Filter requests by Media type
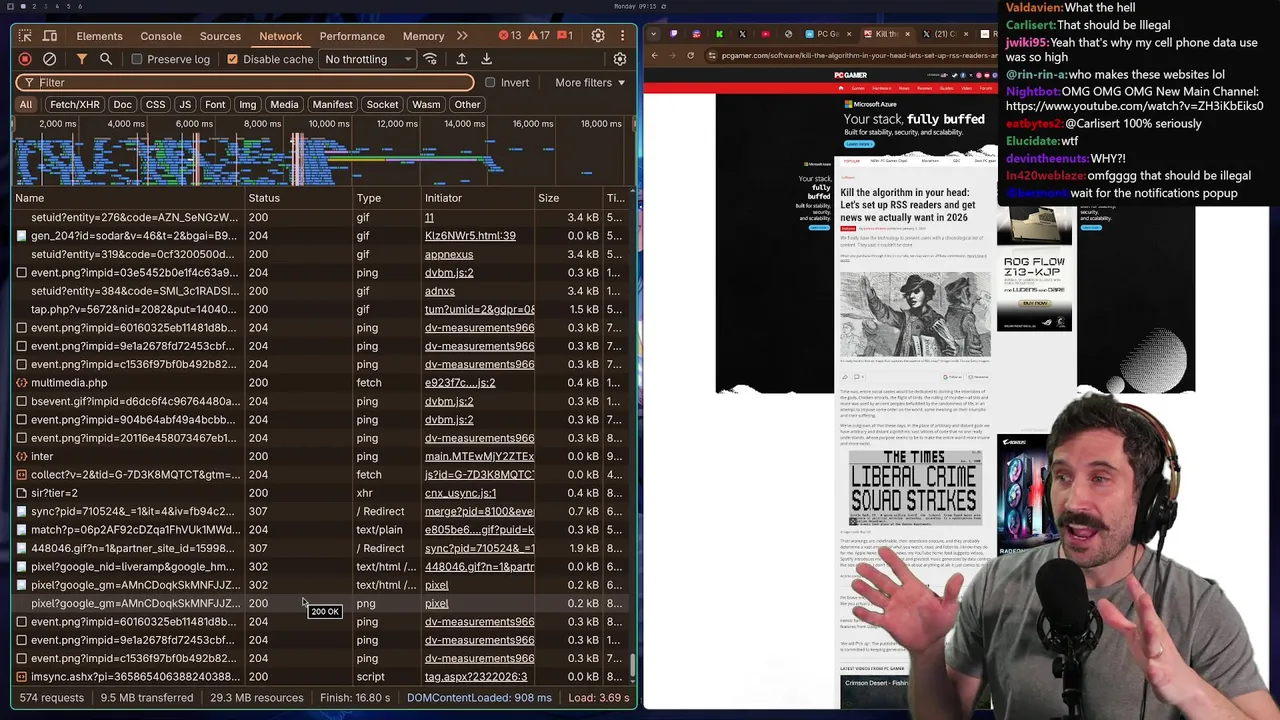Image resolution: width=1280 pixels, height=720 pixels. [x=284, y=104]
